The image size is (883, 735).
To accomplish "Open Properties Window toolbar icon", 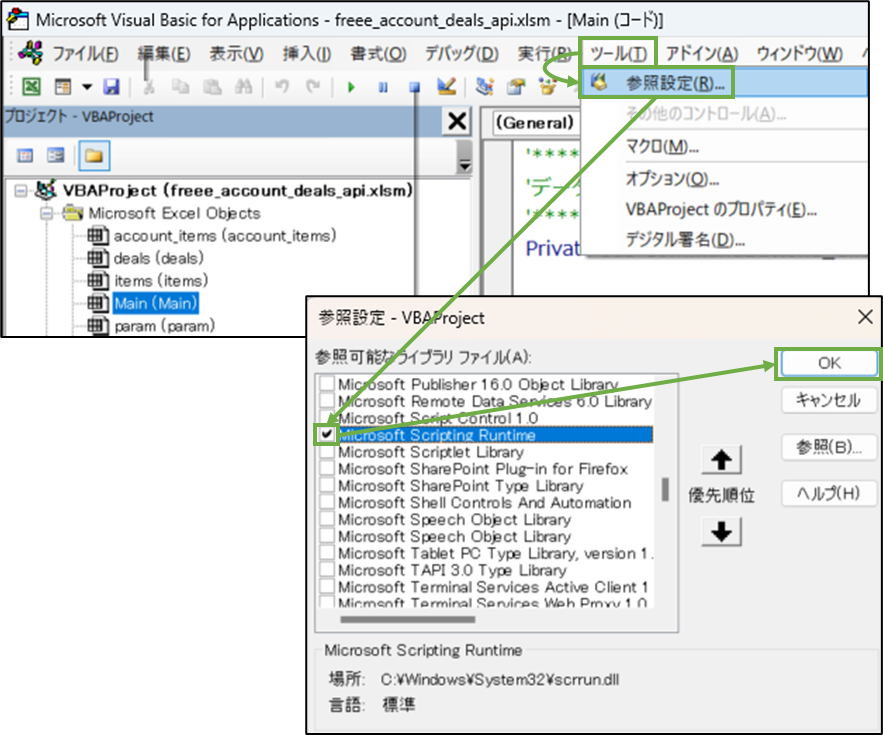I will coord(516,86).
